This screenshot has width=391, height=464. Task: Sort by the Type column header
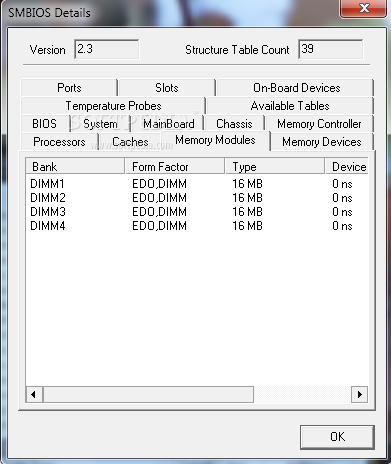pos(275,166)
